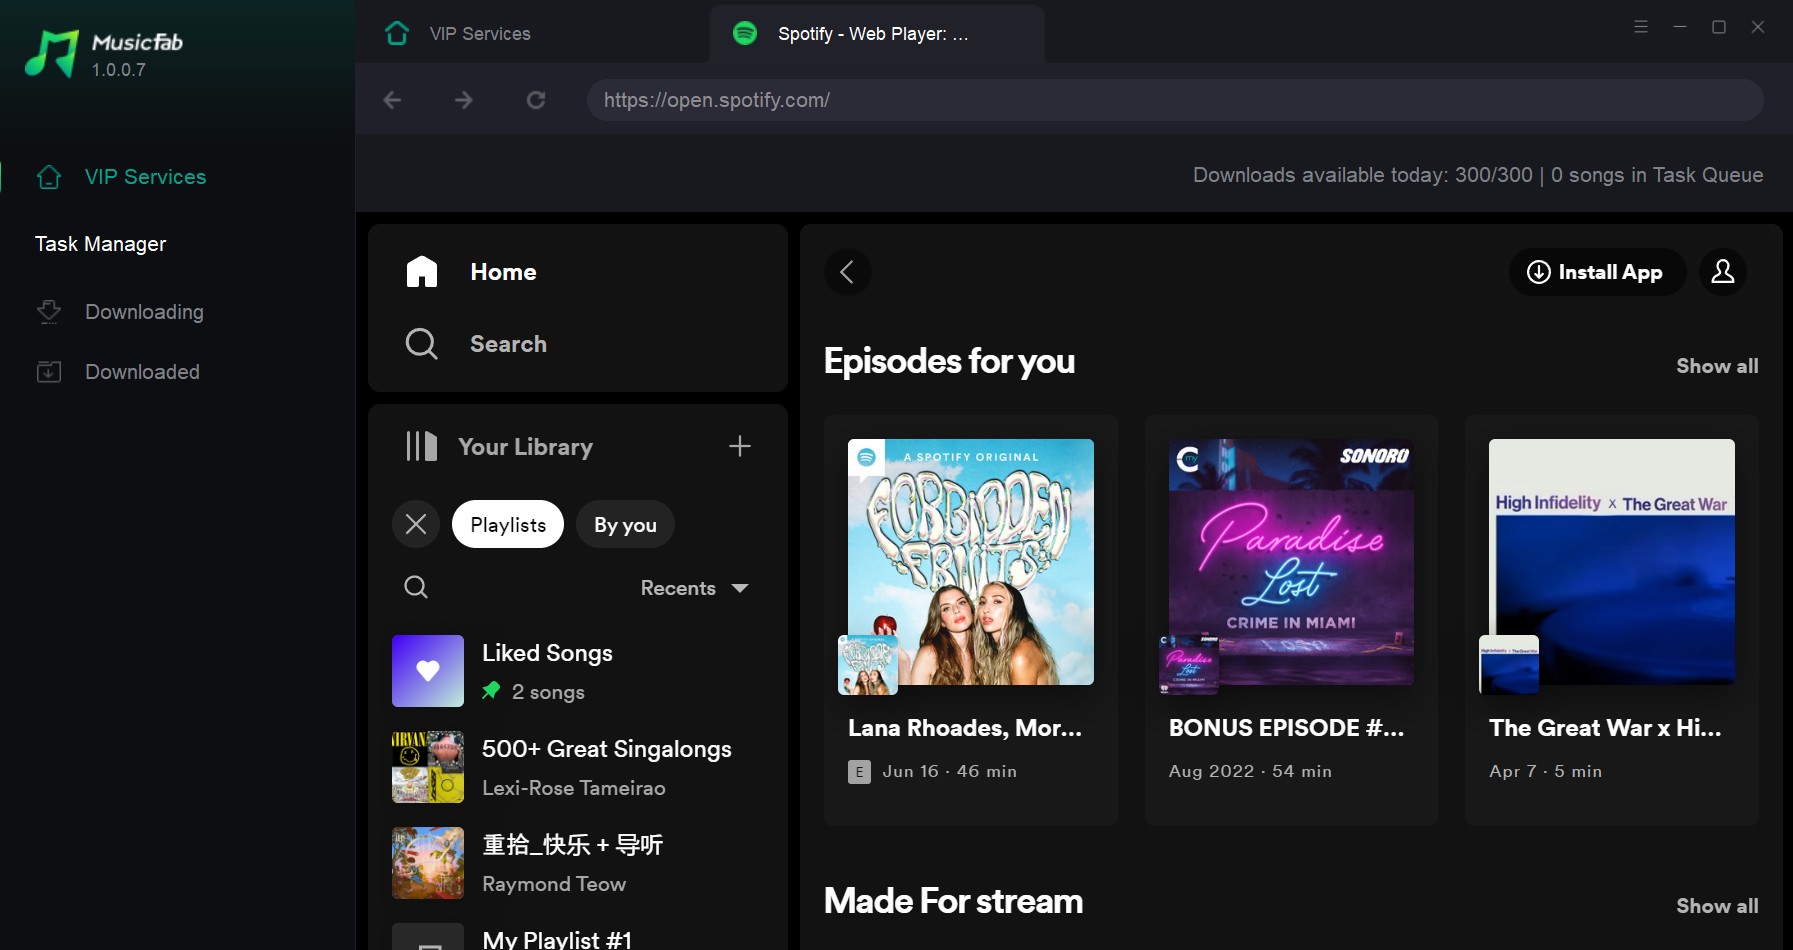Show all Episodes for you
The height and width of the screenshot is (950, 1793).
1717,366
